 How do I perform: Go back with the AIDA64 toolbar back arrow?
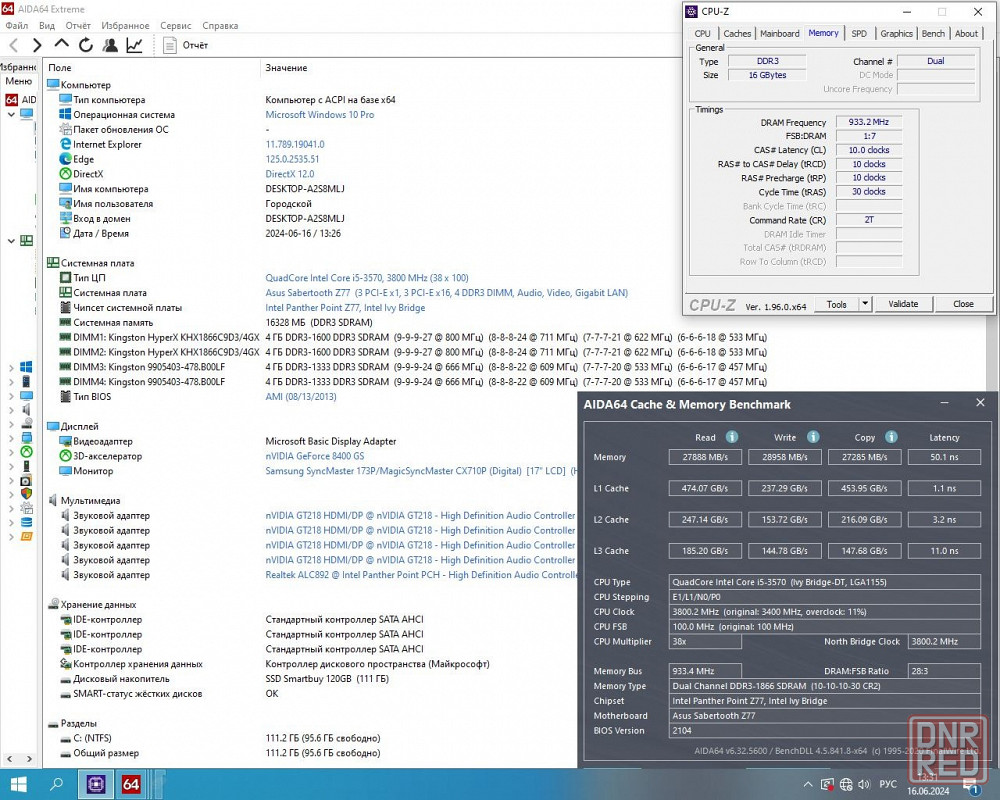14,45
